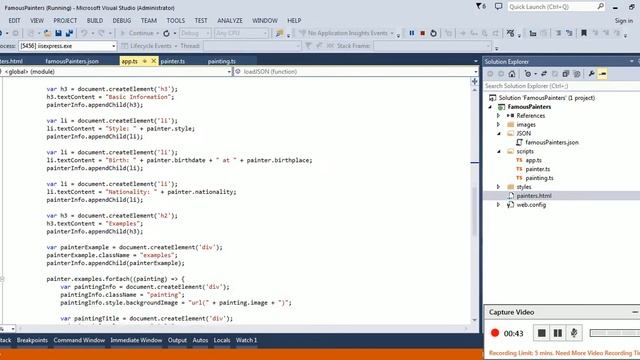Click the Search Solution Explorer field
Screen dimensions: 640x360
click(x=562, y=86)
